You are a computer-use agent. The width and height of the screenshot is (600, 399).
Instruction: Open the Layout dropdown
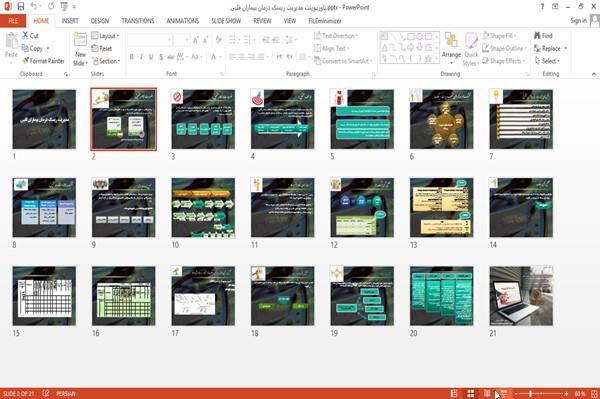click(x=105, y=36)
